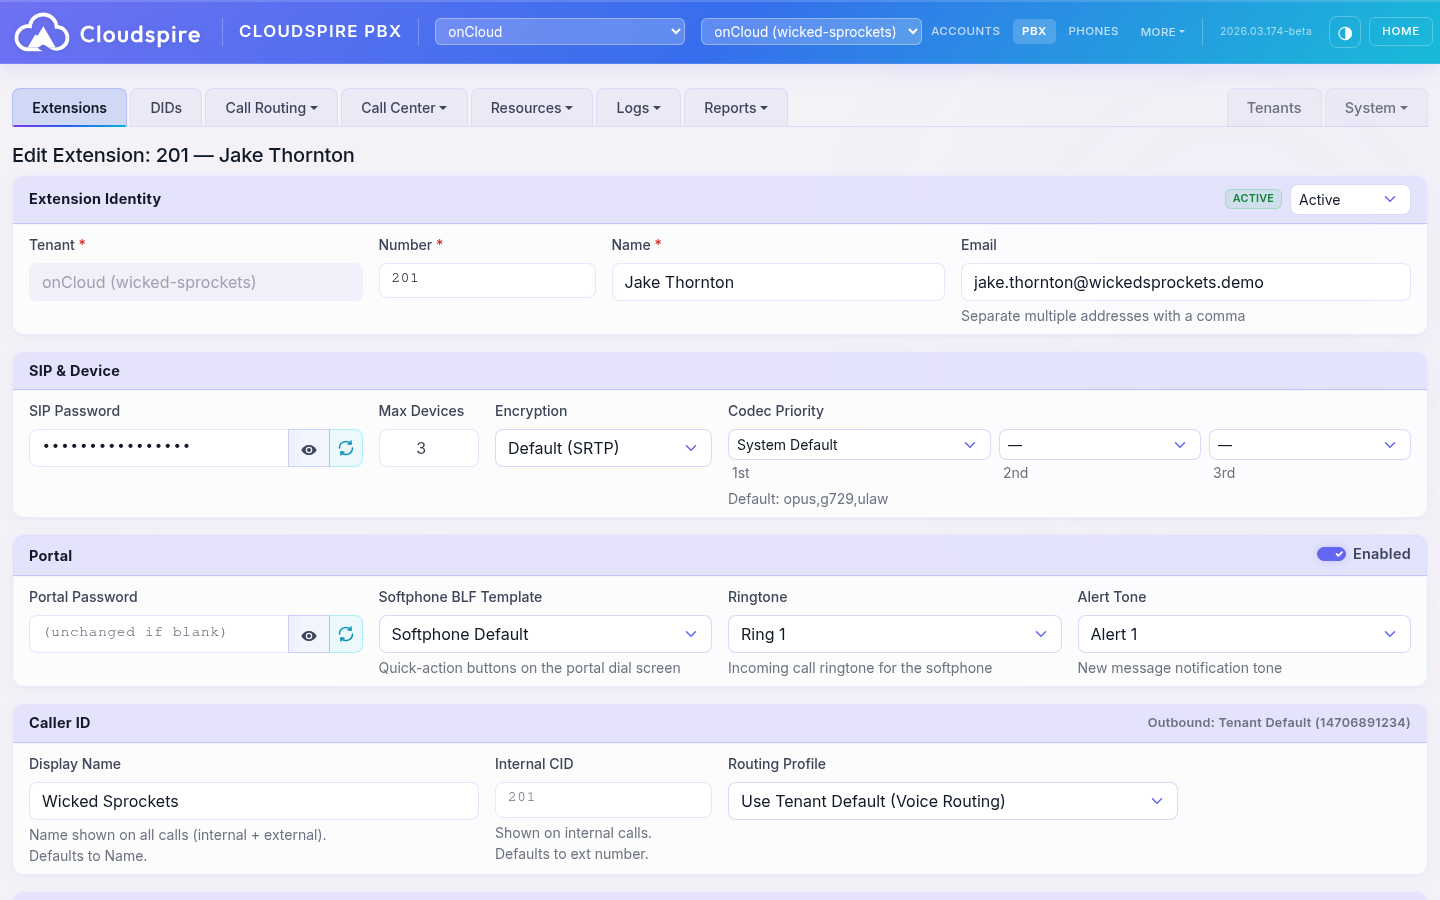
Task: Open the Encryption dropdown
Action: 603,447
